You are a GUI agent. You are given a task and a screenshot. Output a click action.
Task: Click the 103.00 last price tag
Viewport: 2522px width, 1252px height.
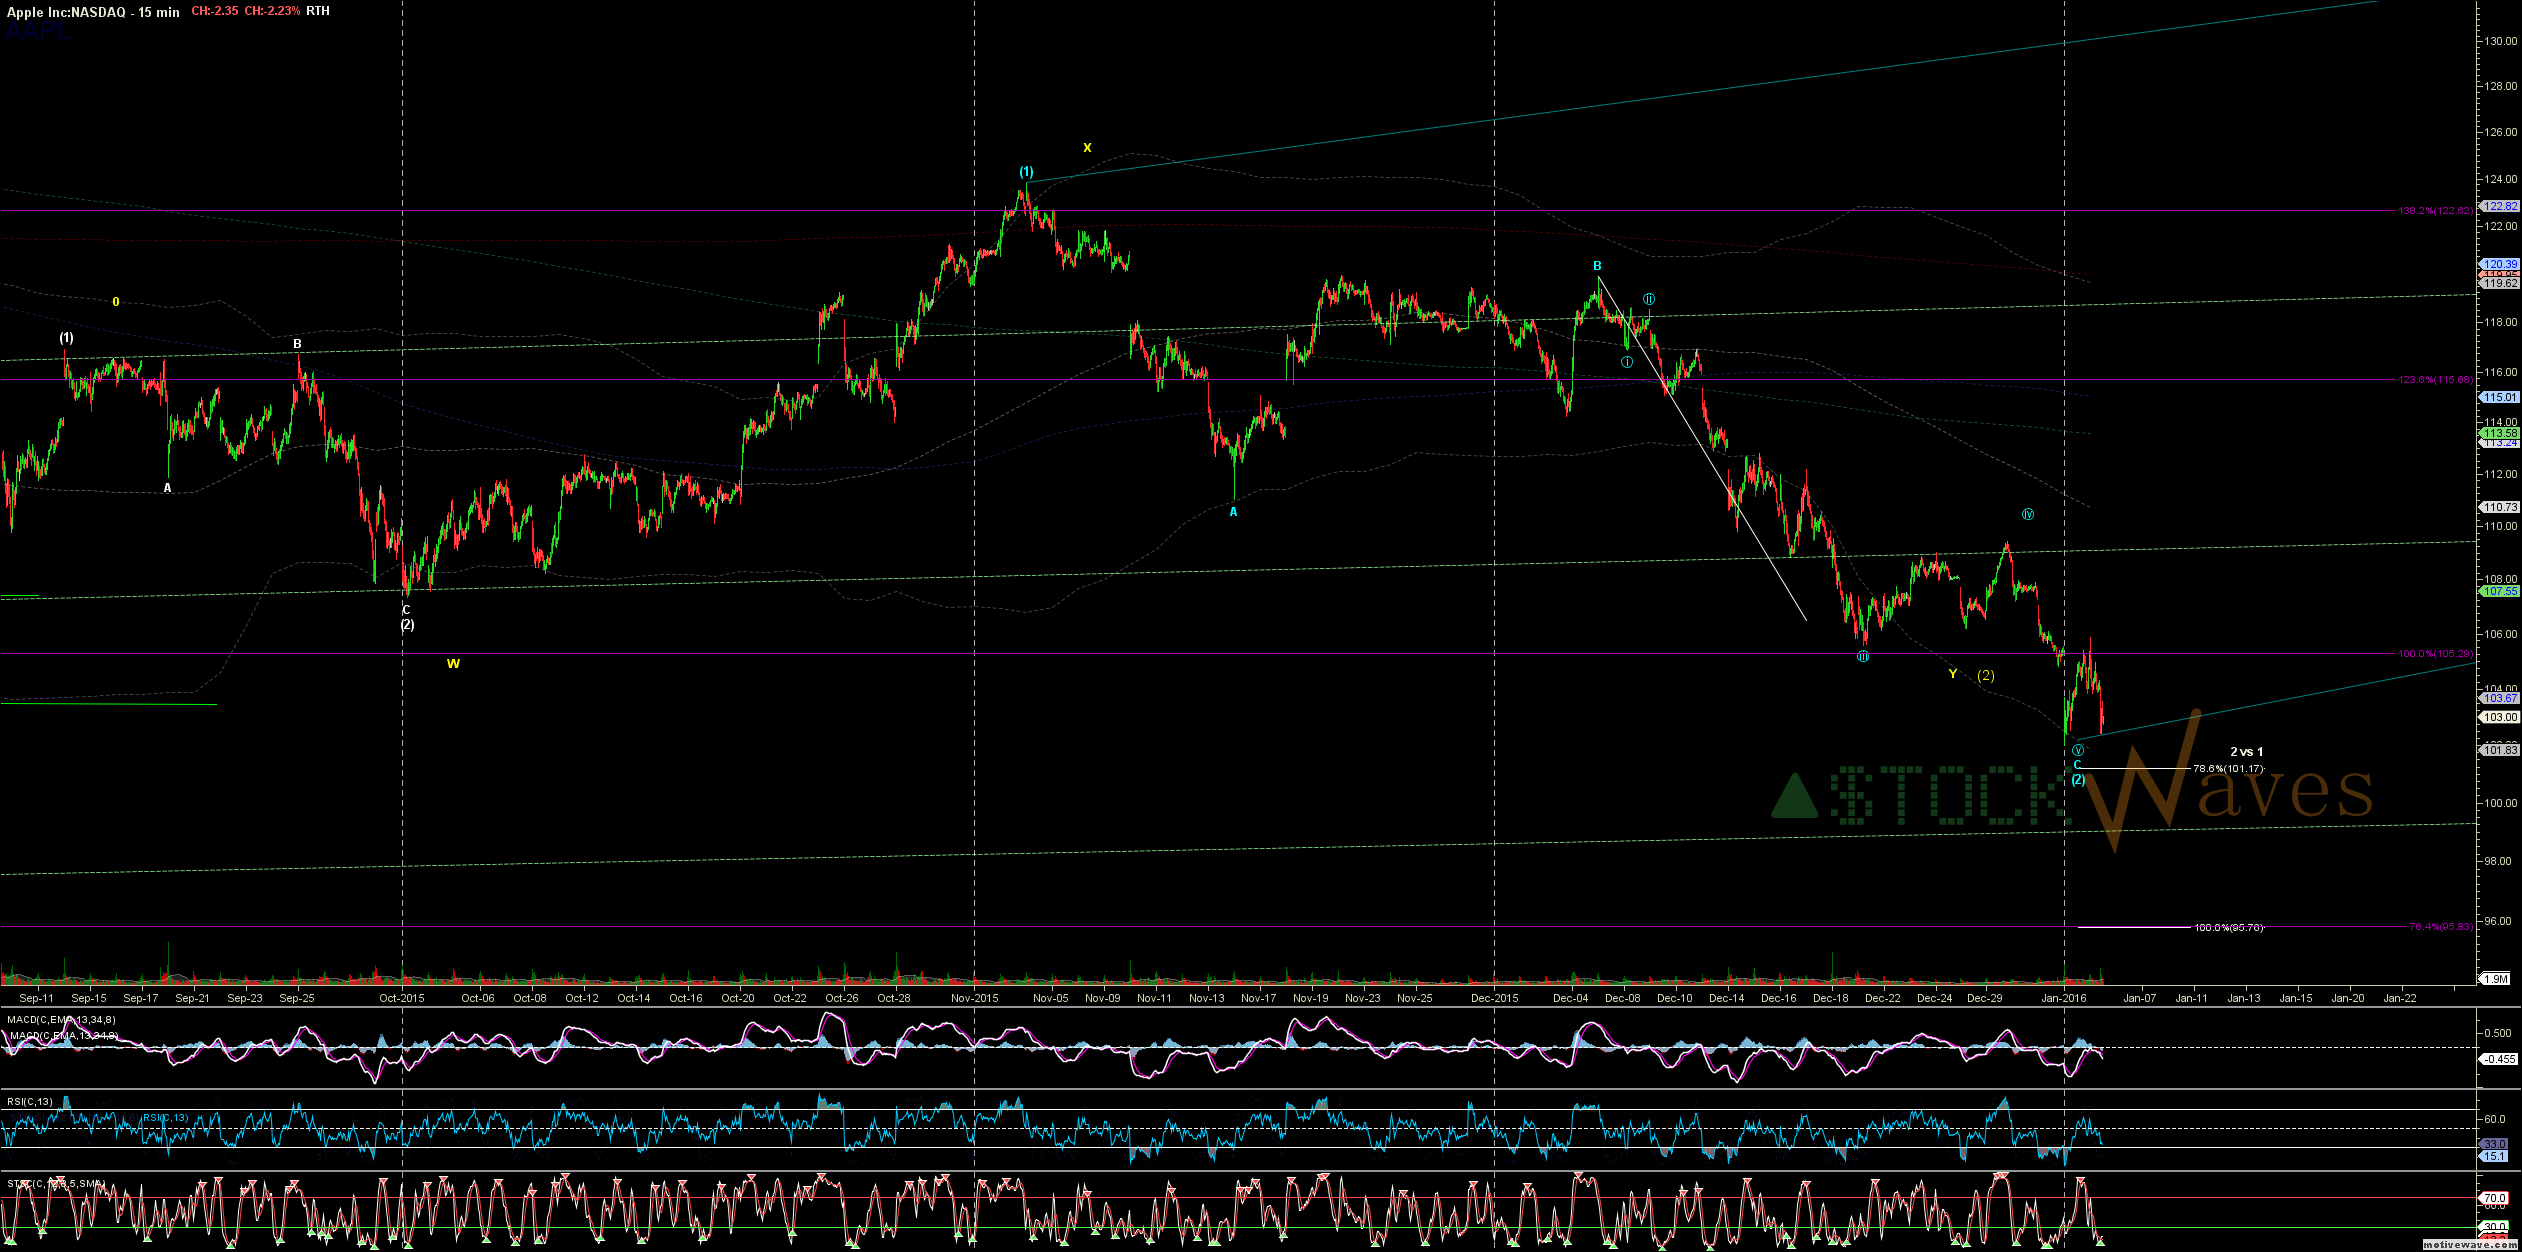click(x=2500, y=717)
